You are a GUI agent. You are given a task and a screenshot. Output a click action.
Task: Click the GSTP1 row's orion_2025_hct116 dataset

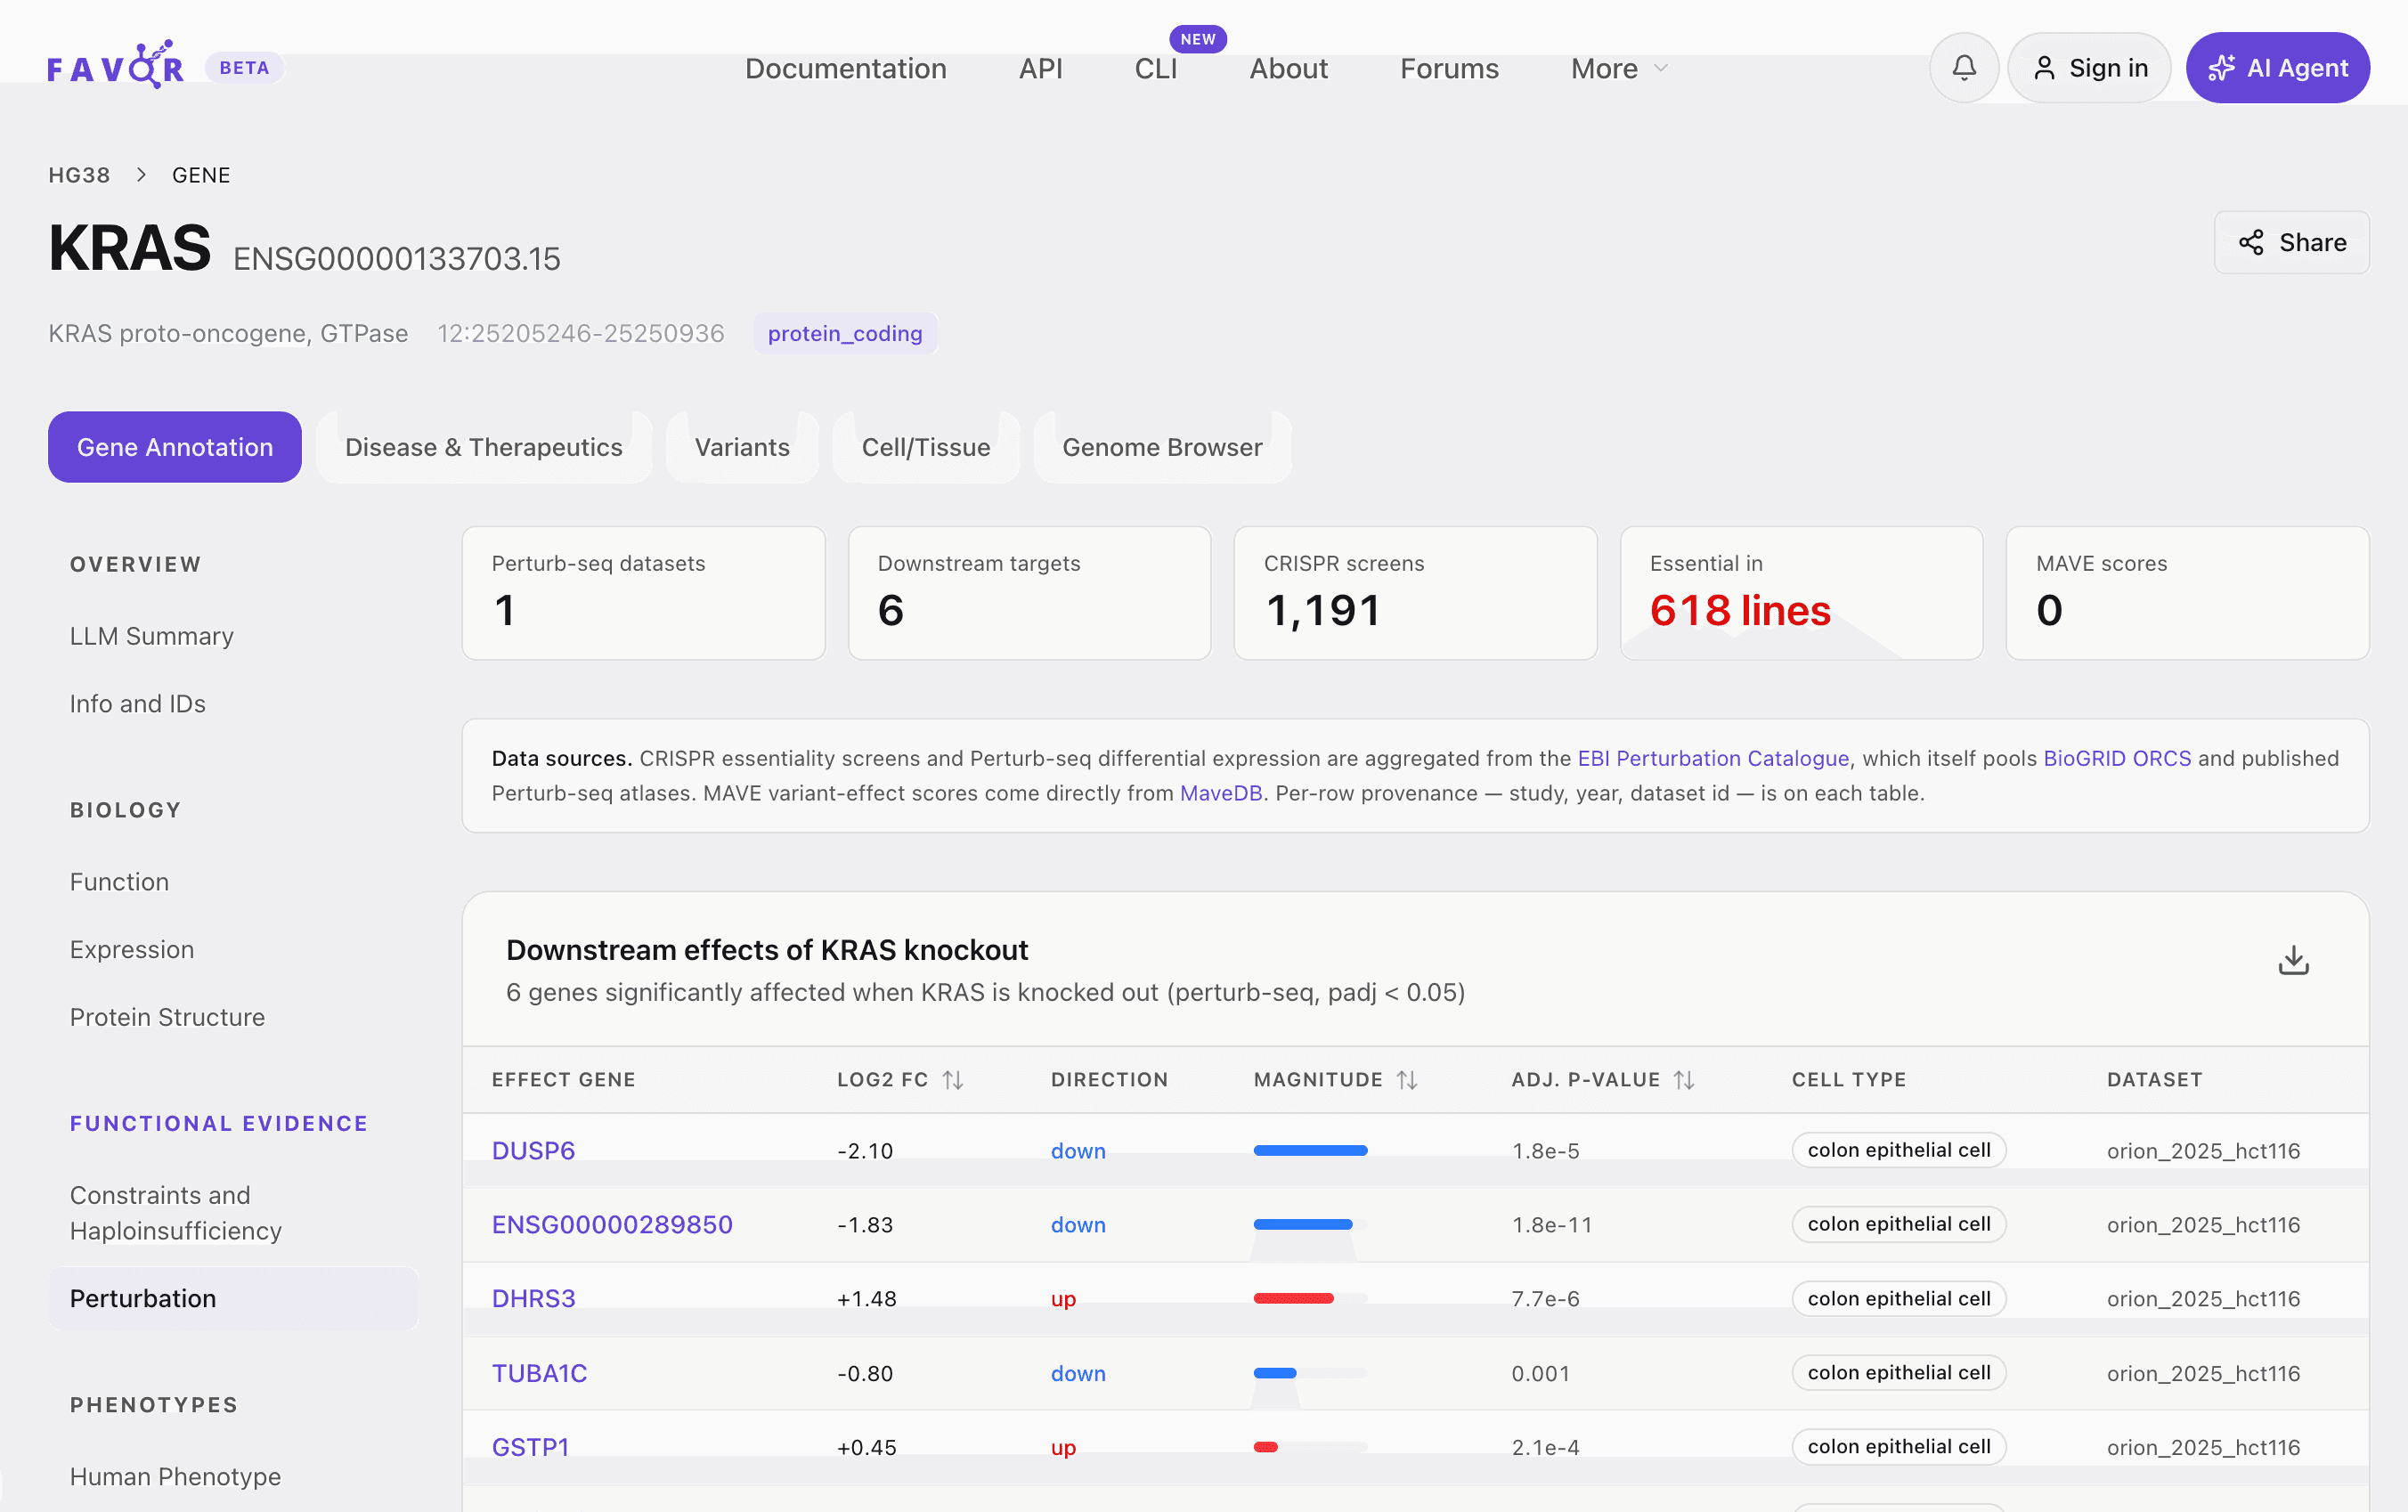click(x=2203, y=1447)
